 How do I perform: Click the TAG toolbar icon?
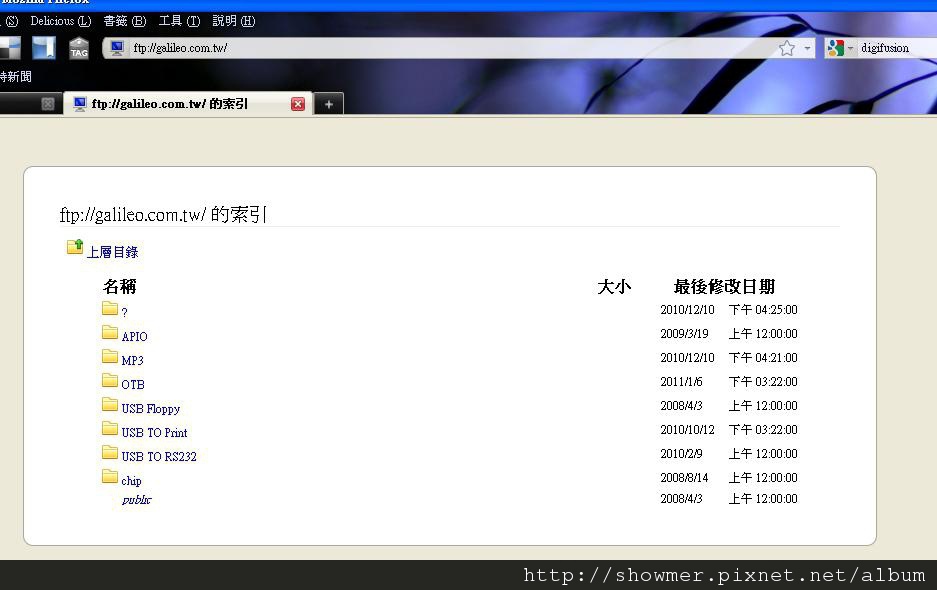[x=79, y=48]
